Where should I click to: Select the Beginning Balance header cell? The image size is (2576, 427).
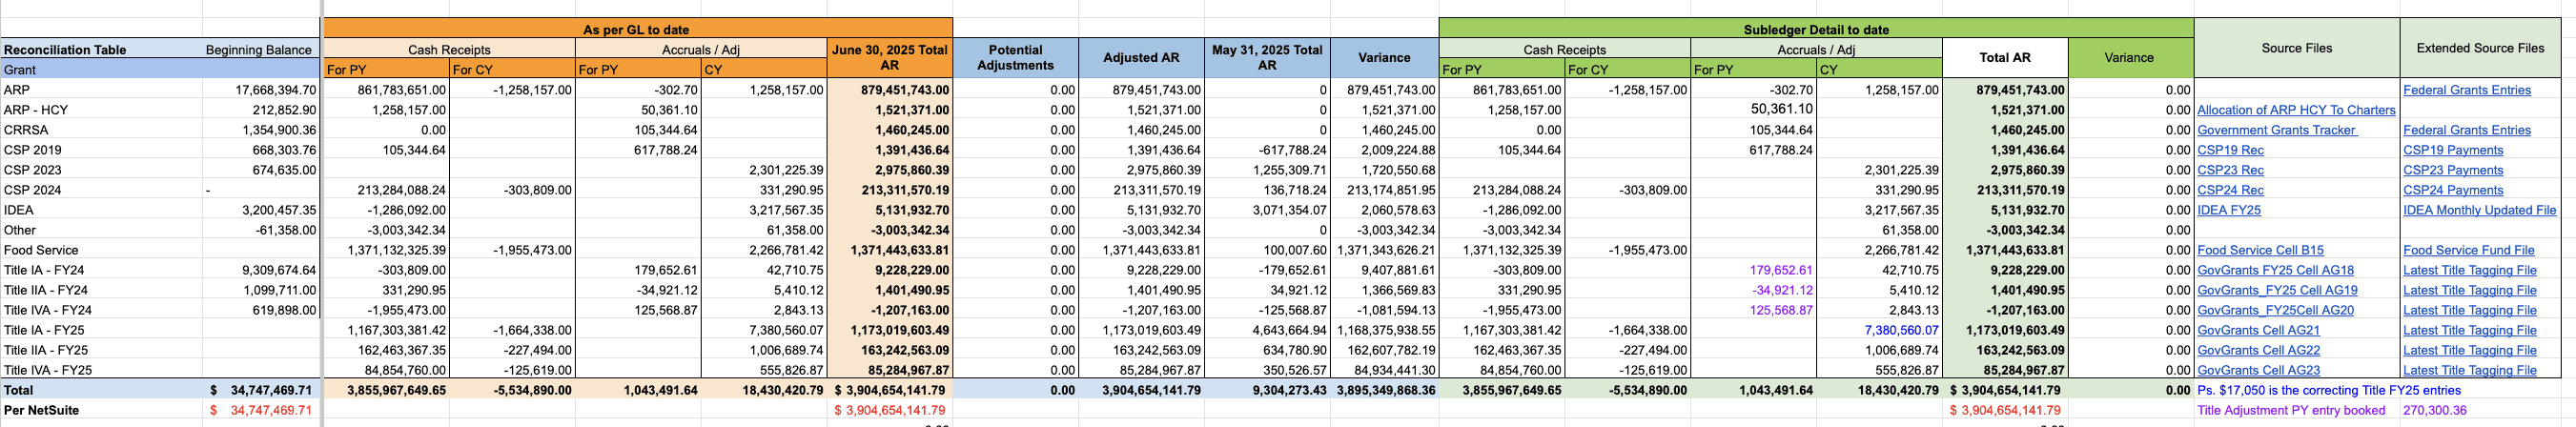(x=259, y=49)
